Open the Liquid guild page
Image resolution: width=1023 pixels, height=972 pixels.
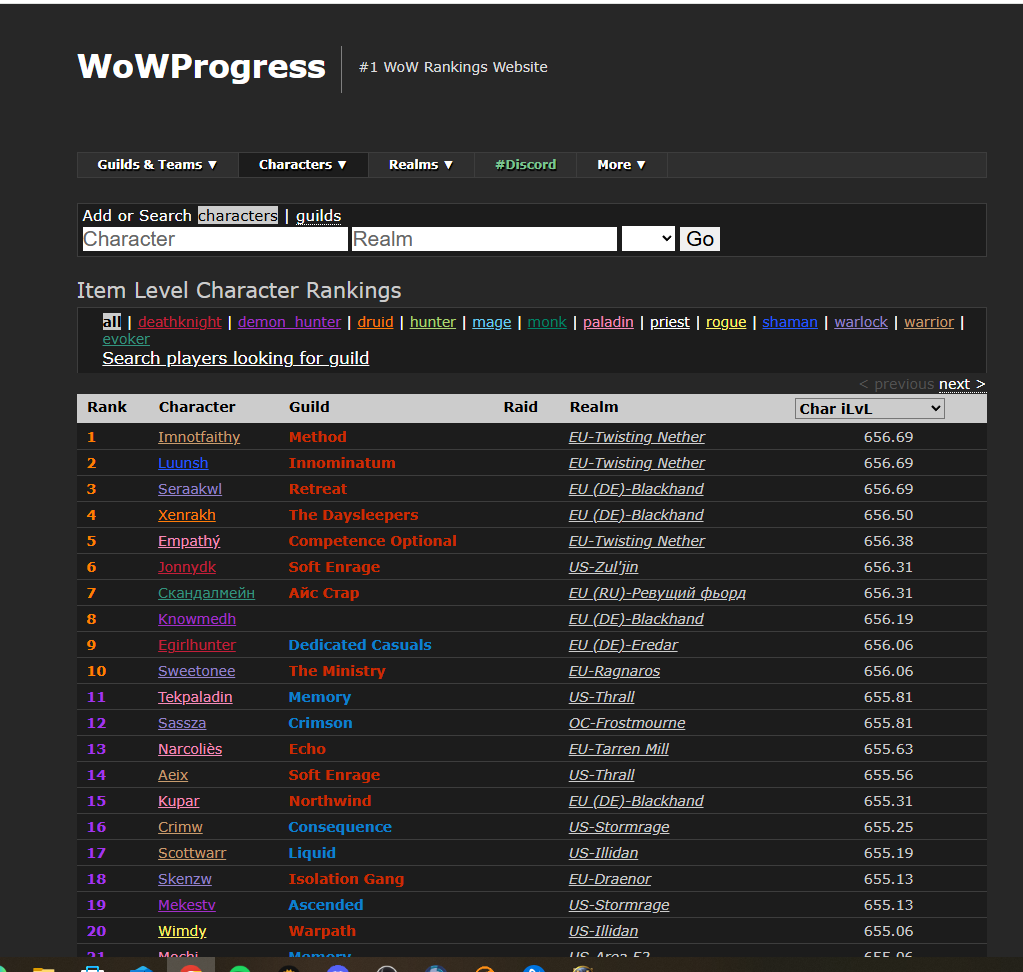click(x=312, y=853)
